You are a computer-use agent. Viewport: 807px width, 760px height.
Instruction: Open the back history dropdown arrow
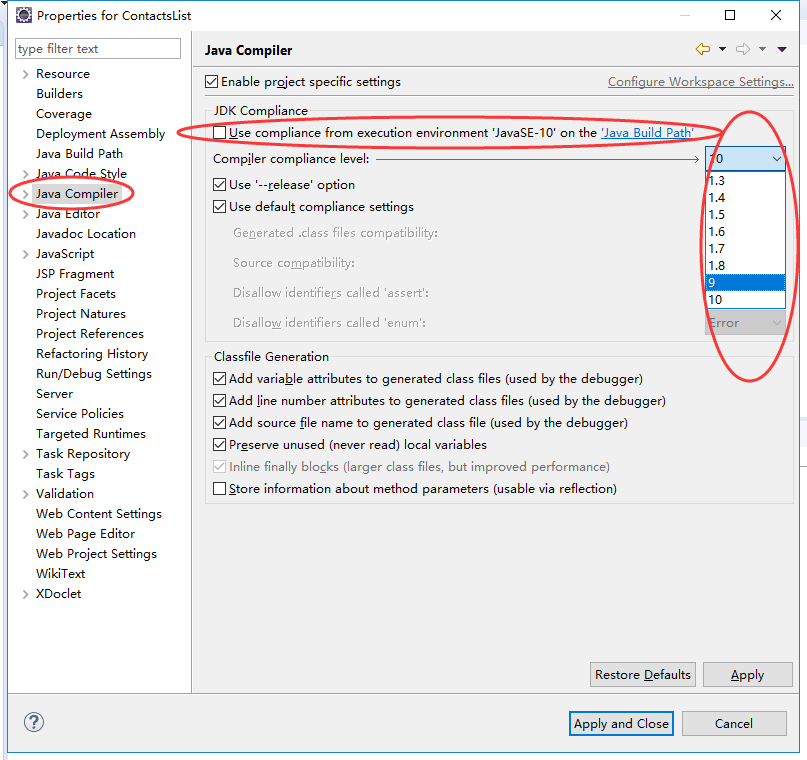(722, 49)
